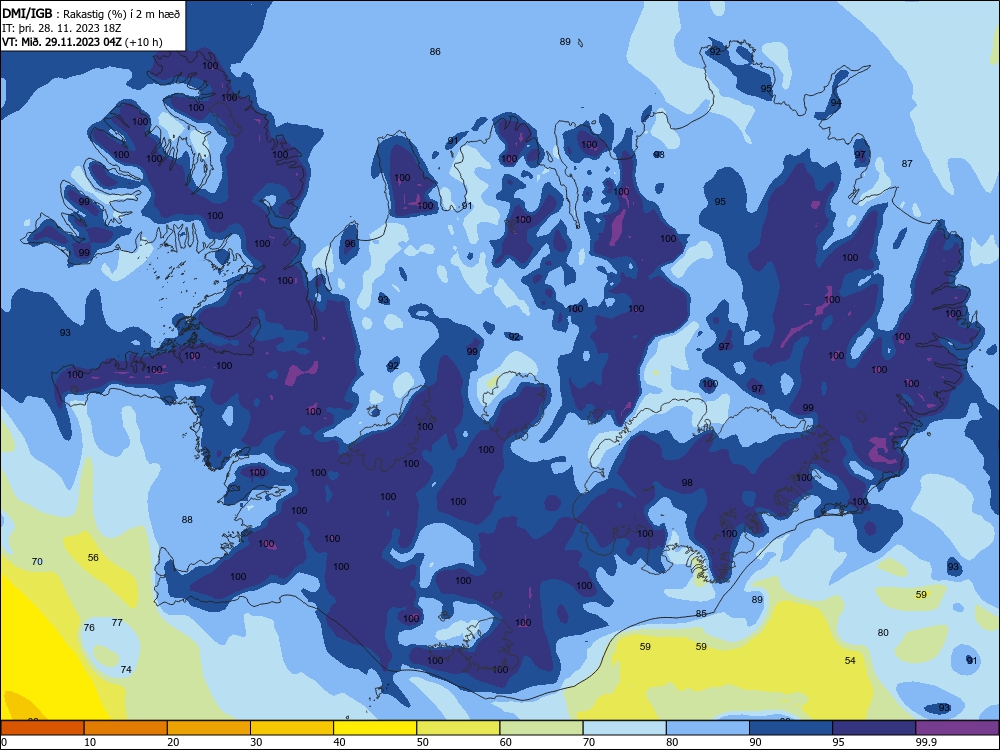The width and height of the screenshot is (1000, 750).
Task: Click the dark orange 0–10 legend swatch
Action: click(42, 728)
